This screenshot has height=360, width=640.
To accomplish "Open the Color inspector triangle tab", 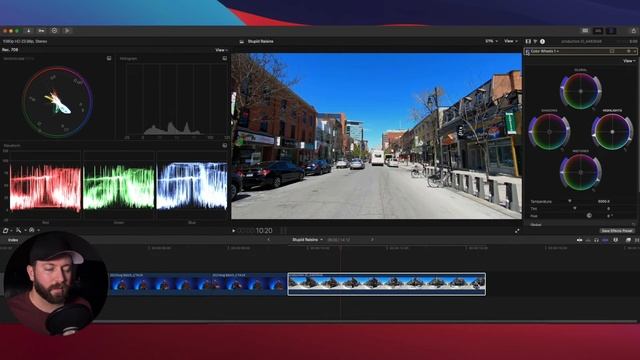I will pos(535,41).
